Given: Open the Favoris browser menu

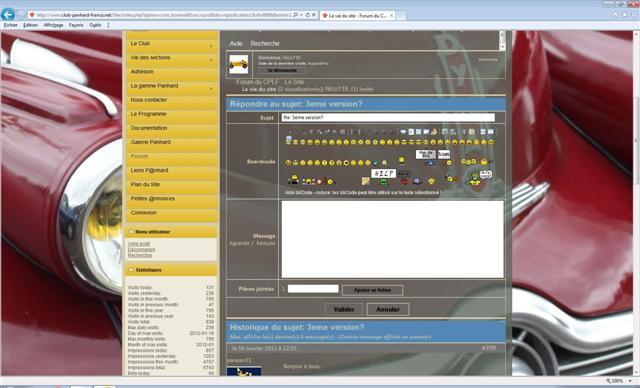Looking at the screenshot, I should click(76, 25).
